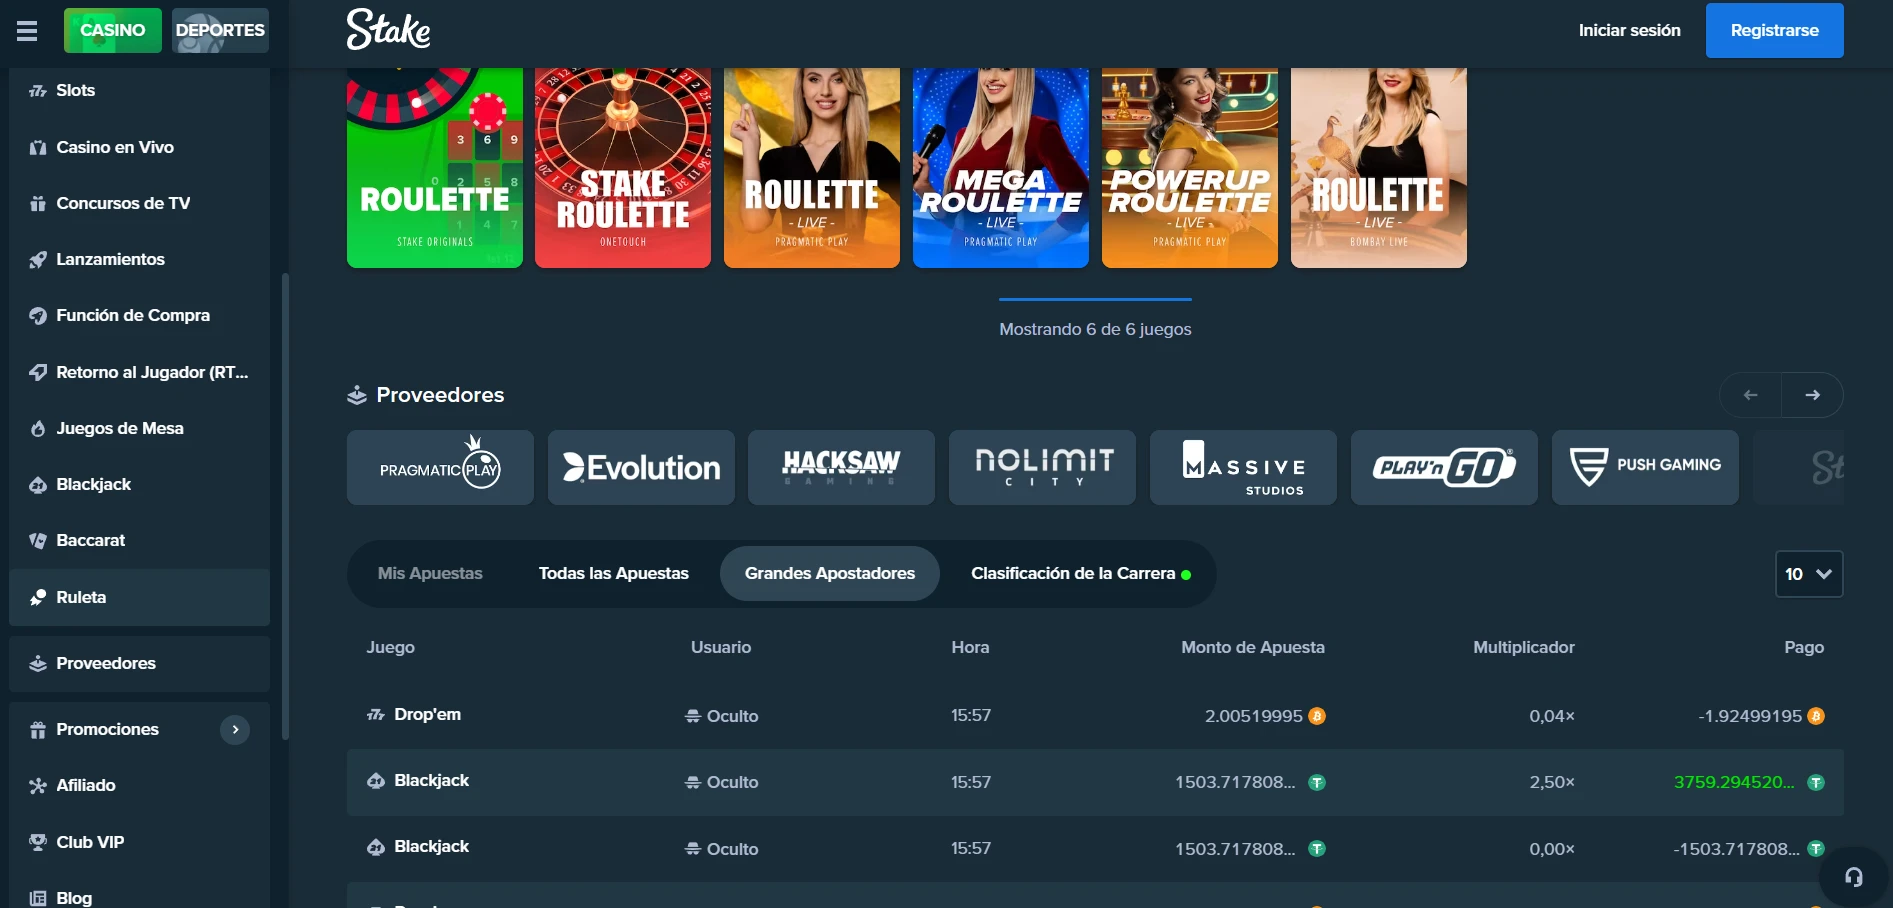Click the Multiplicador column header
The height and width of the screenshot is (908, 1893).
tap(1524, 647)
